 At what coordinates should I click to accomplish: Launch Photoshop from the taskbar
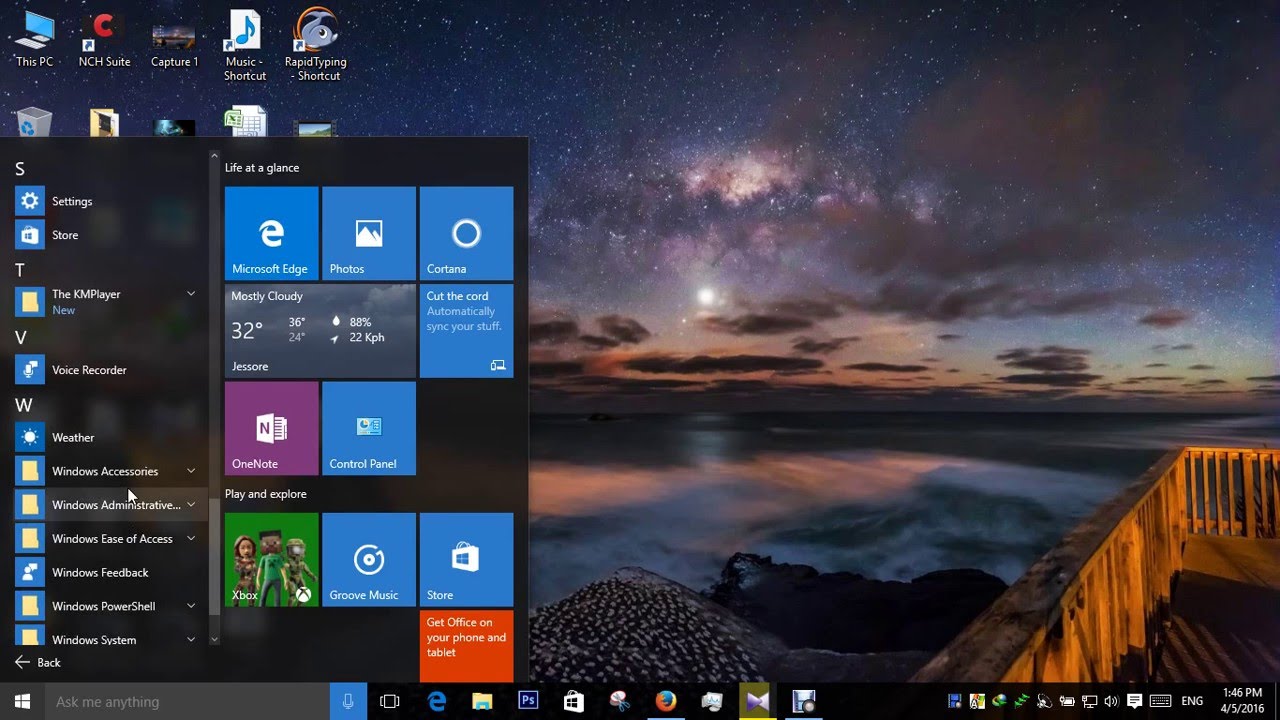[528, 701]
